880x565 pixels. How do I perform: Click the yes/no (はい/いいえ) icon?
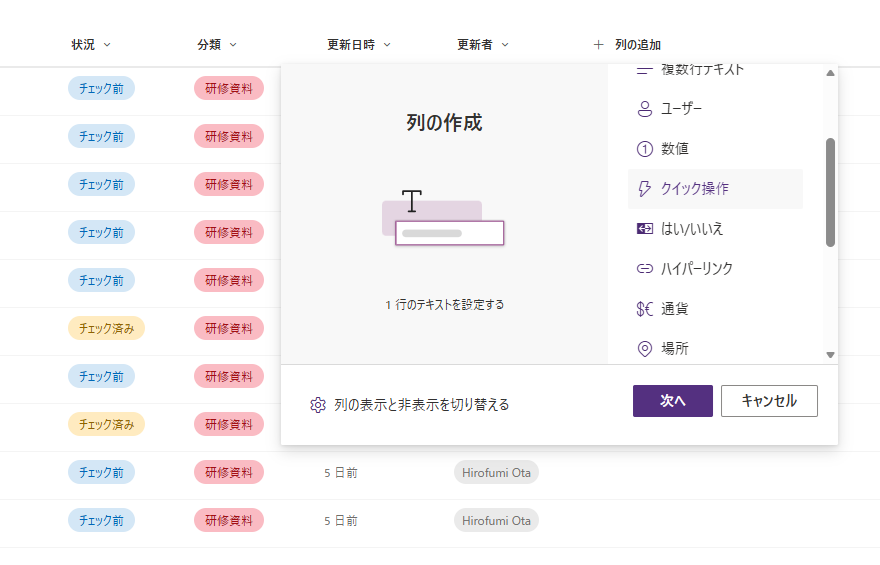pyautogui.click(x=645, y=229)
